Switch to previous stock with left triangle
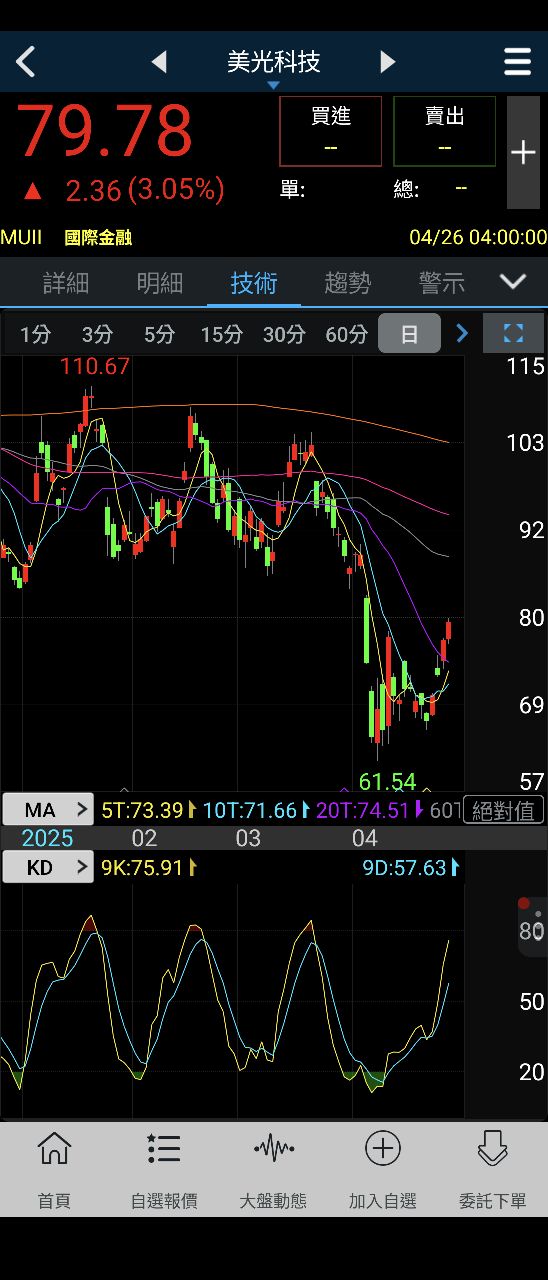The width and height of the screenshot is (548, 1280). [x=159, y=62]
